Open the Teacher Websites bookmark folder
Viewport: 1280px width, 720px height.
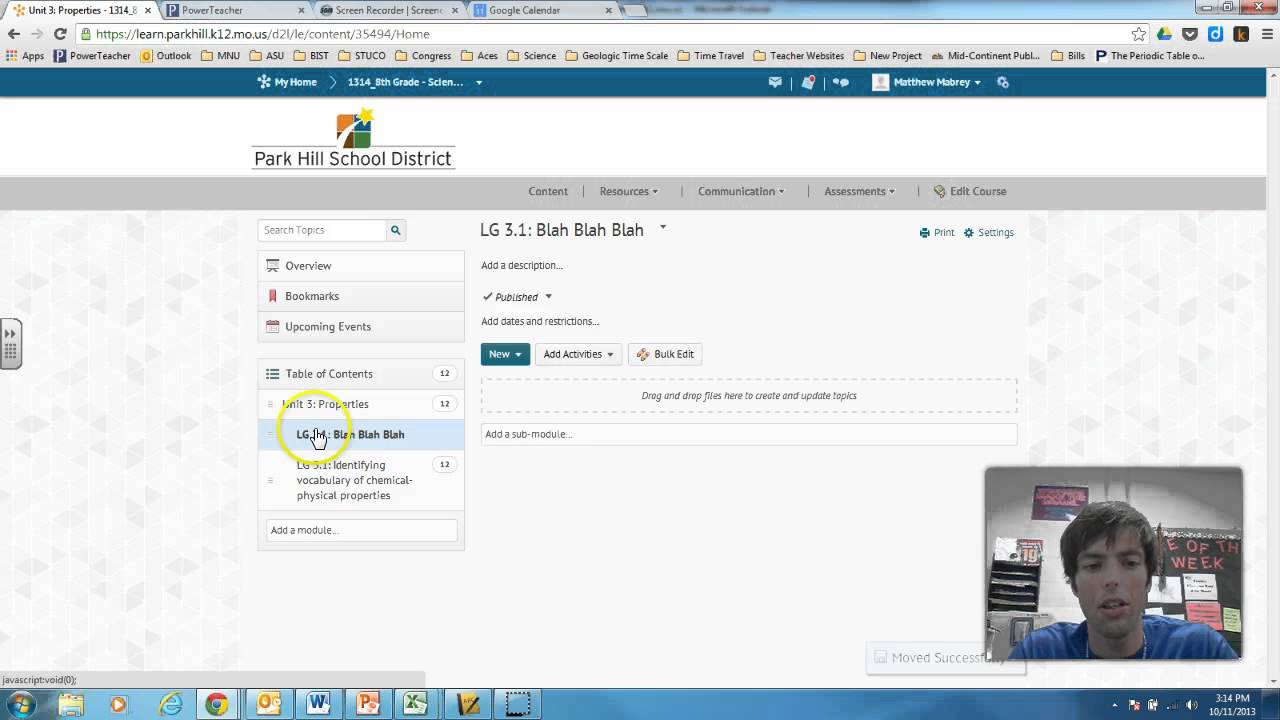tap(798, 56)
